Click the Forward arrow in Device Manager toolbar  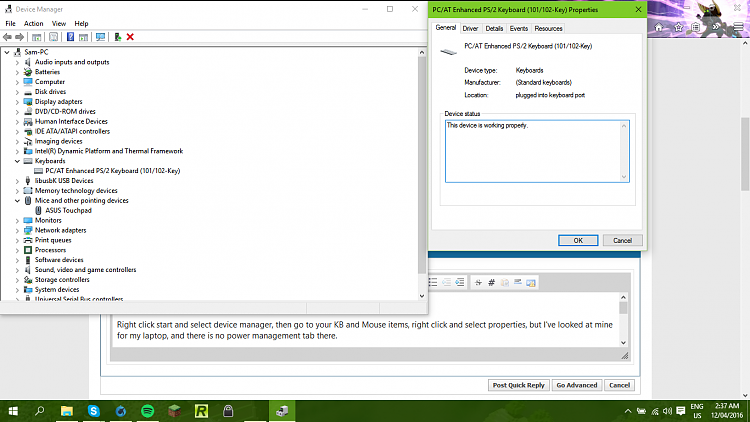(x=20, y=37)
